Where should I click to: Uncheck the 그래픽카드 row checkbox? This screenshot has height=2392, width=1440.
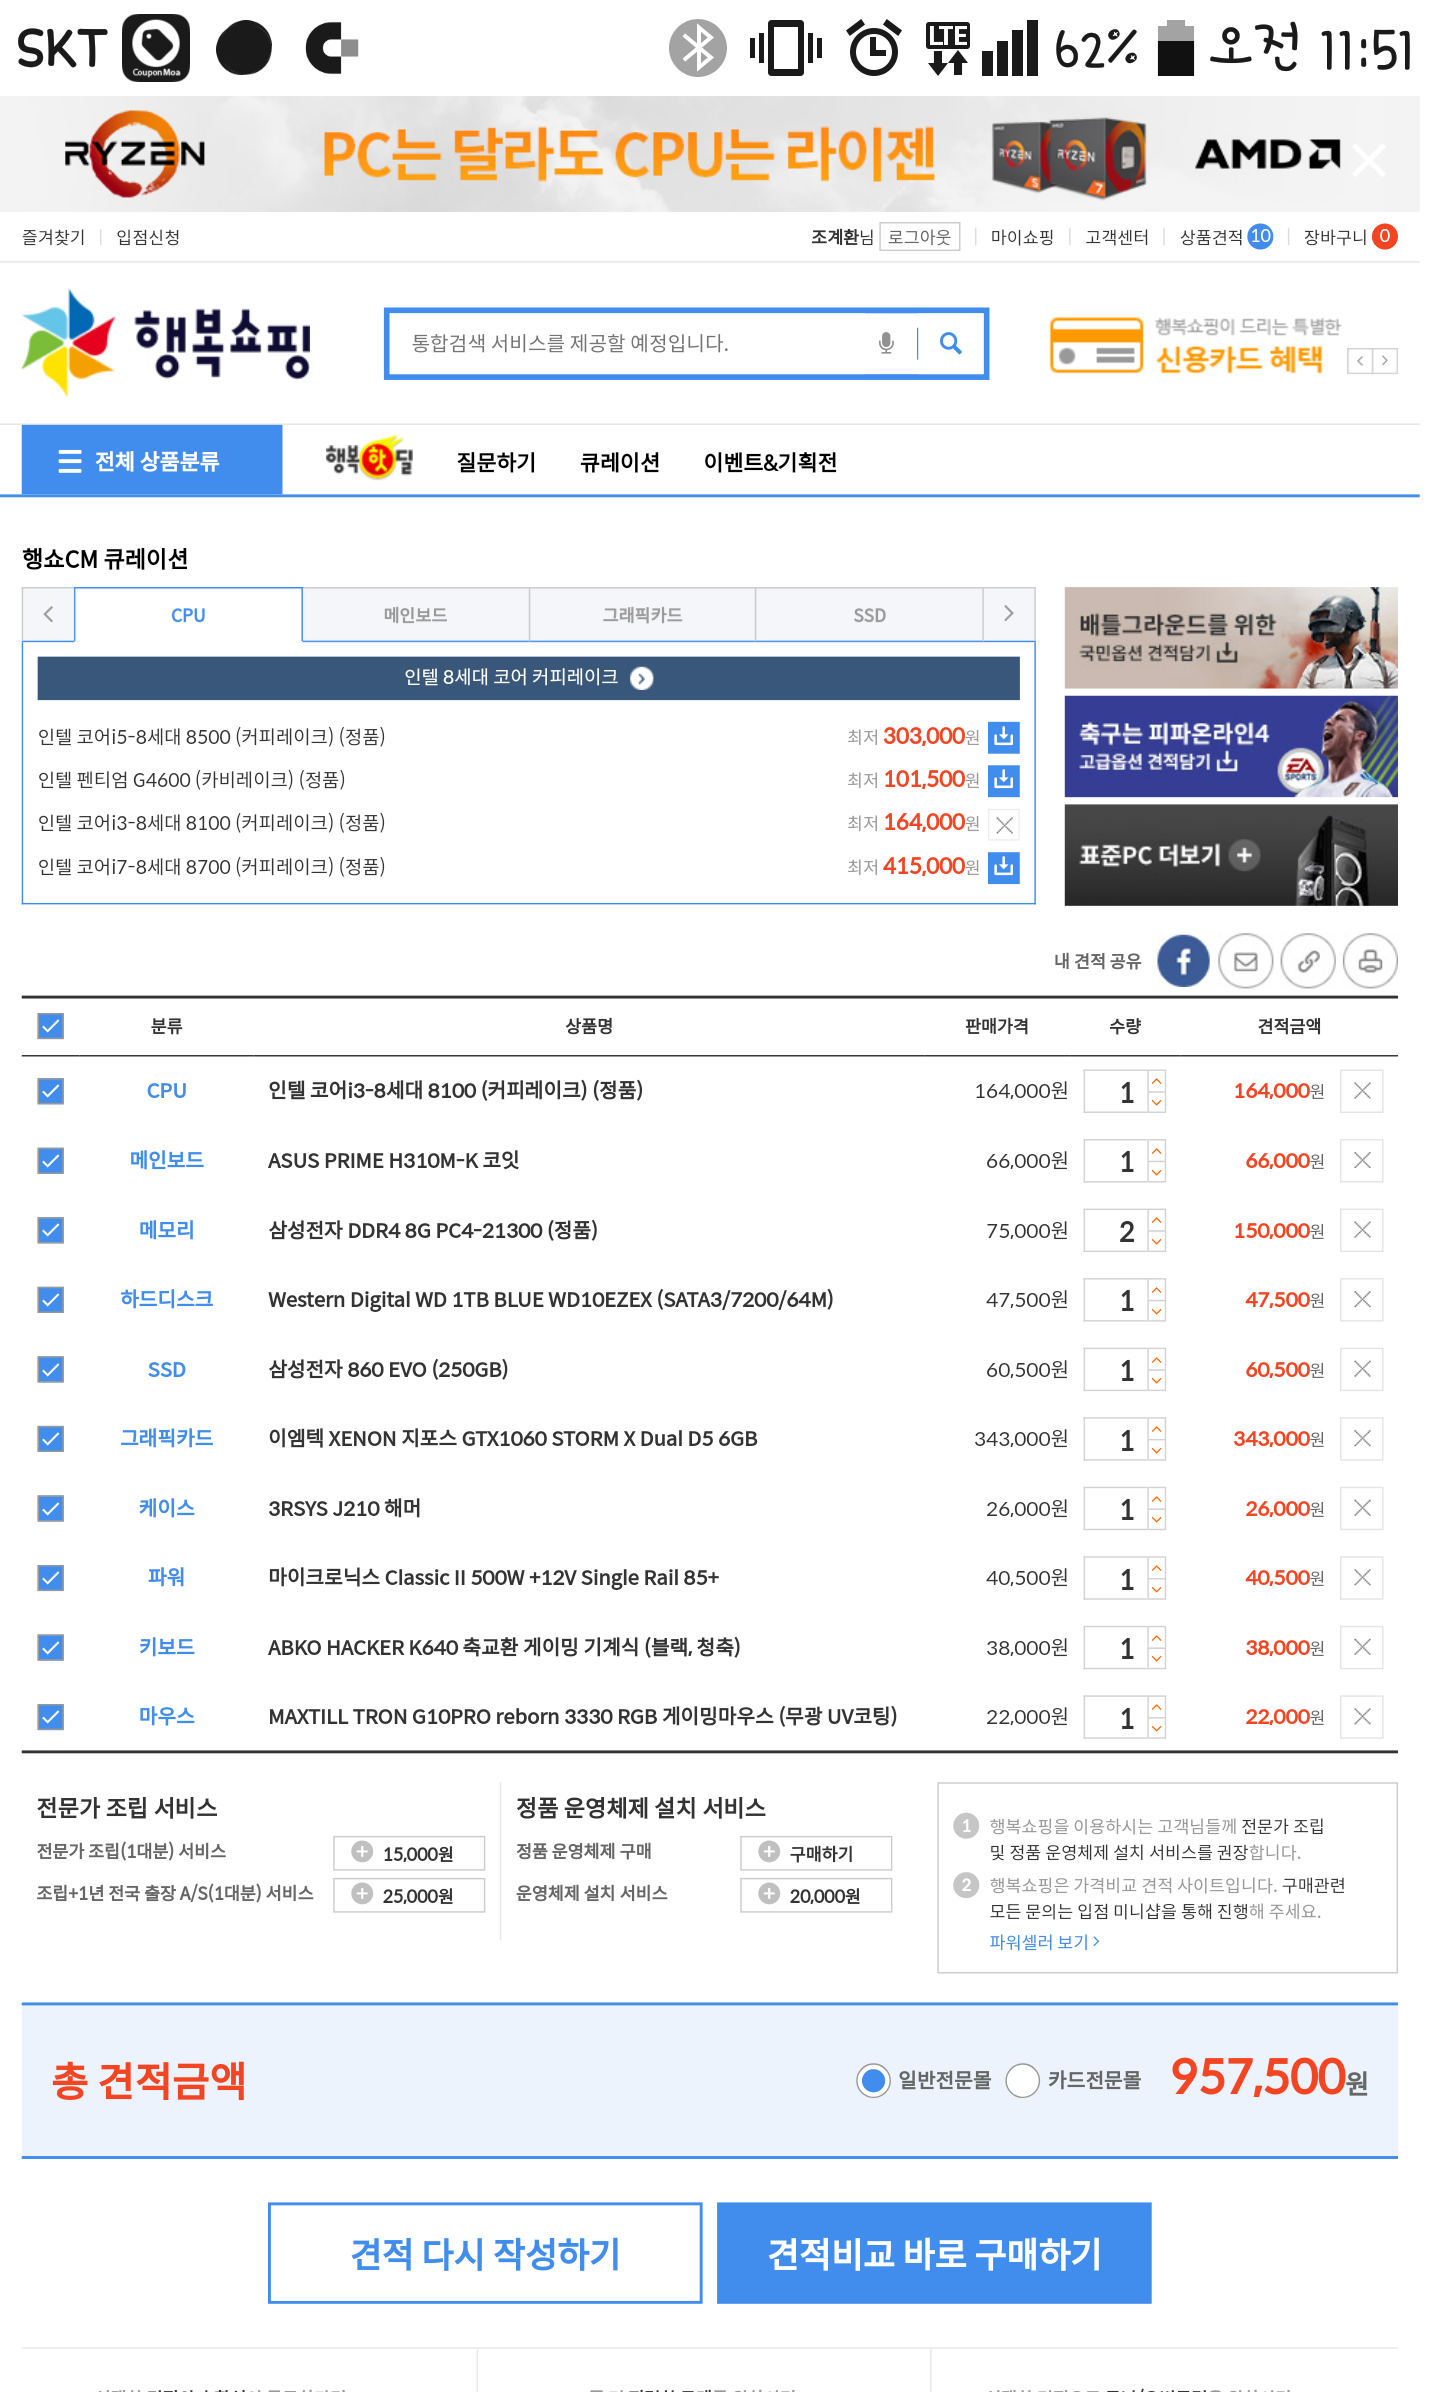[x=51, y=1439]
